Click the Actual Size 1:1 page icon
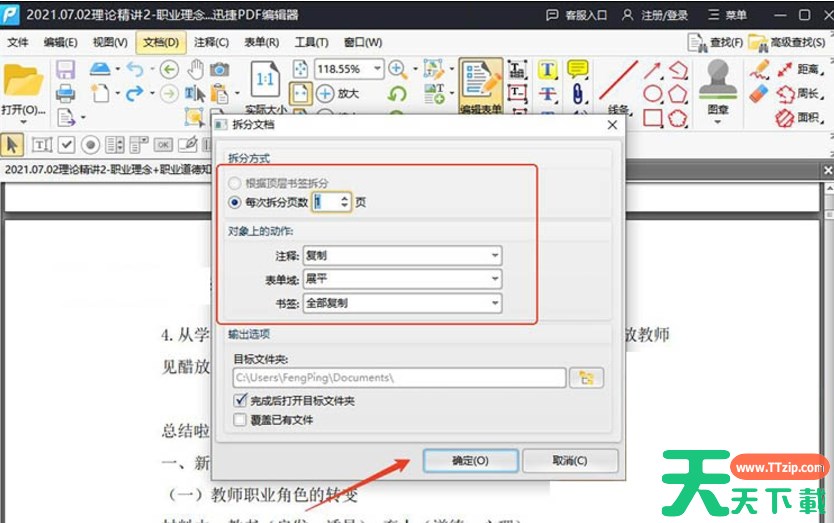The height and width of the screenshot is (523, 834). click(265, 80)
